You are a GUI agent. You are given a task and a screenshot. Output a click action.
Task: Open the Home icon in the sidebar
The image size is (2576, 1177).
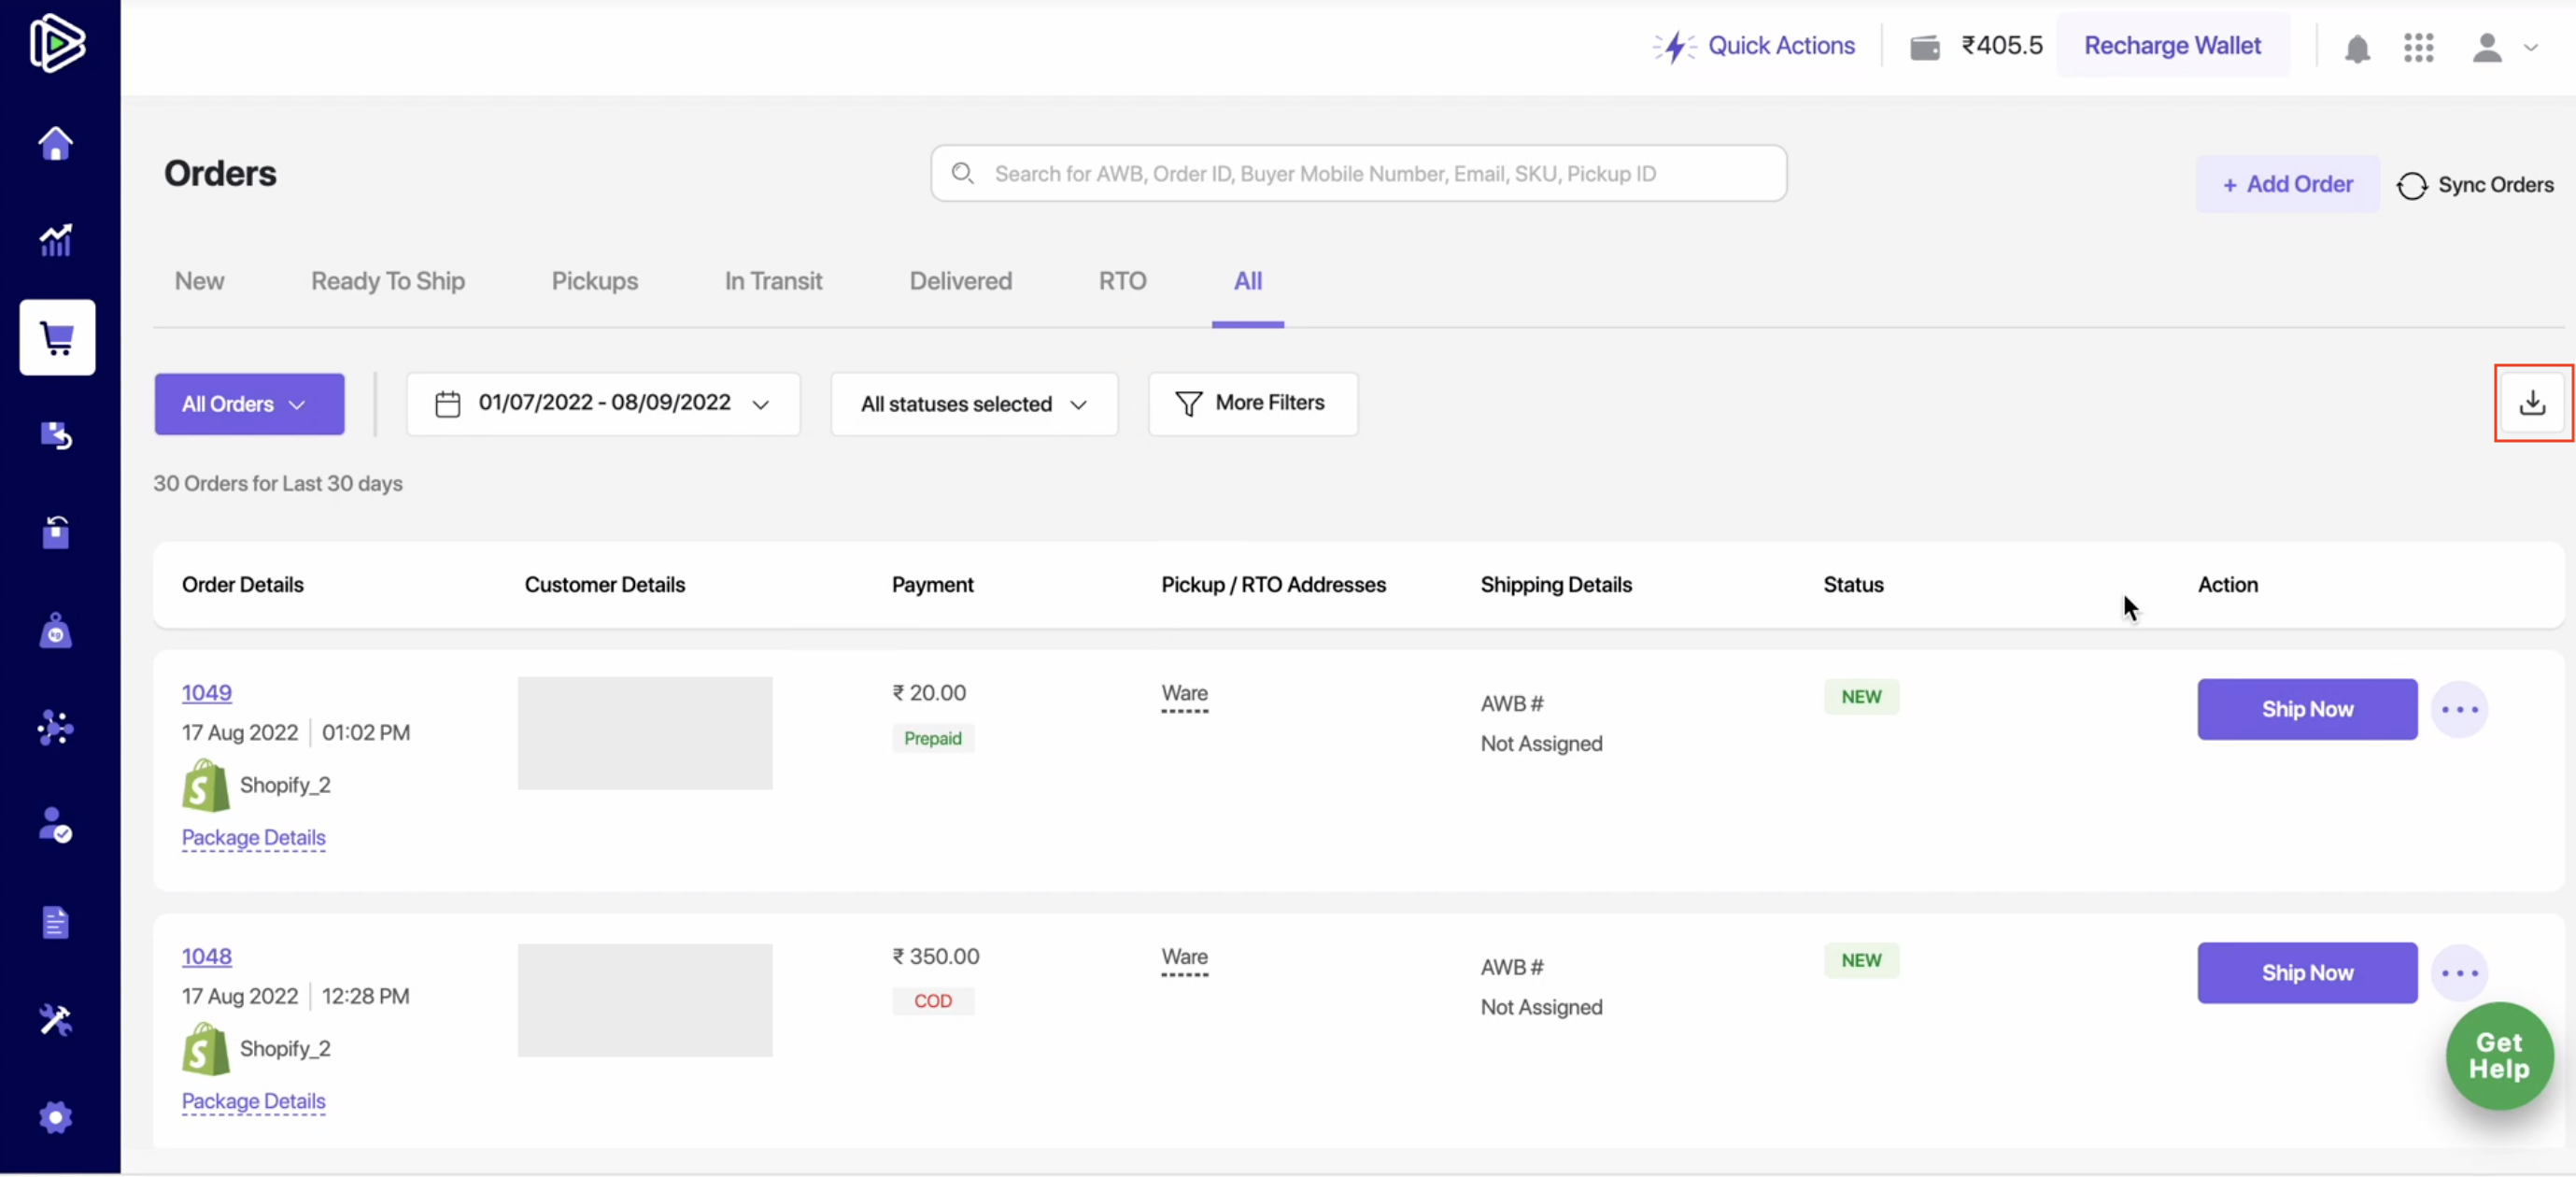click(56, 143)
